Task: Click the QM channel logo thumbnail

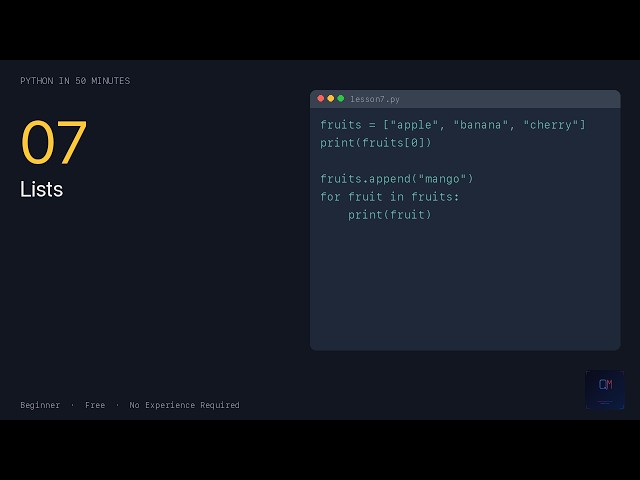Action: (605, 390)
